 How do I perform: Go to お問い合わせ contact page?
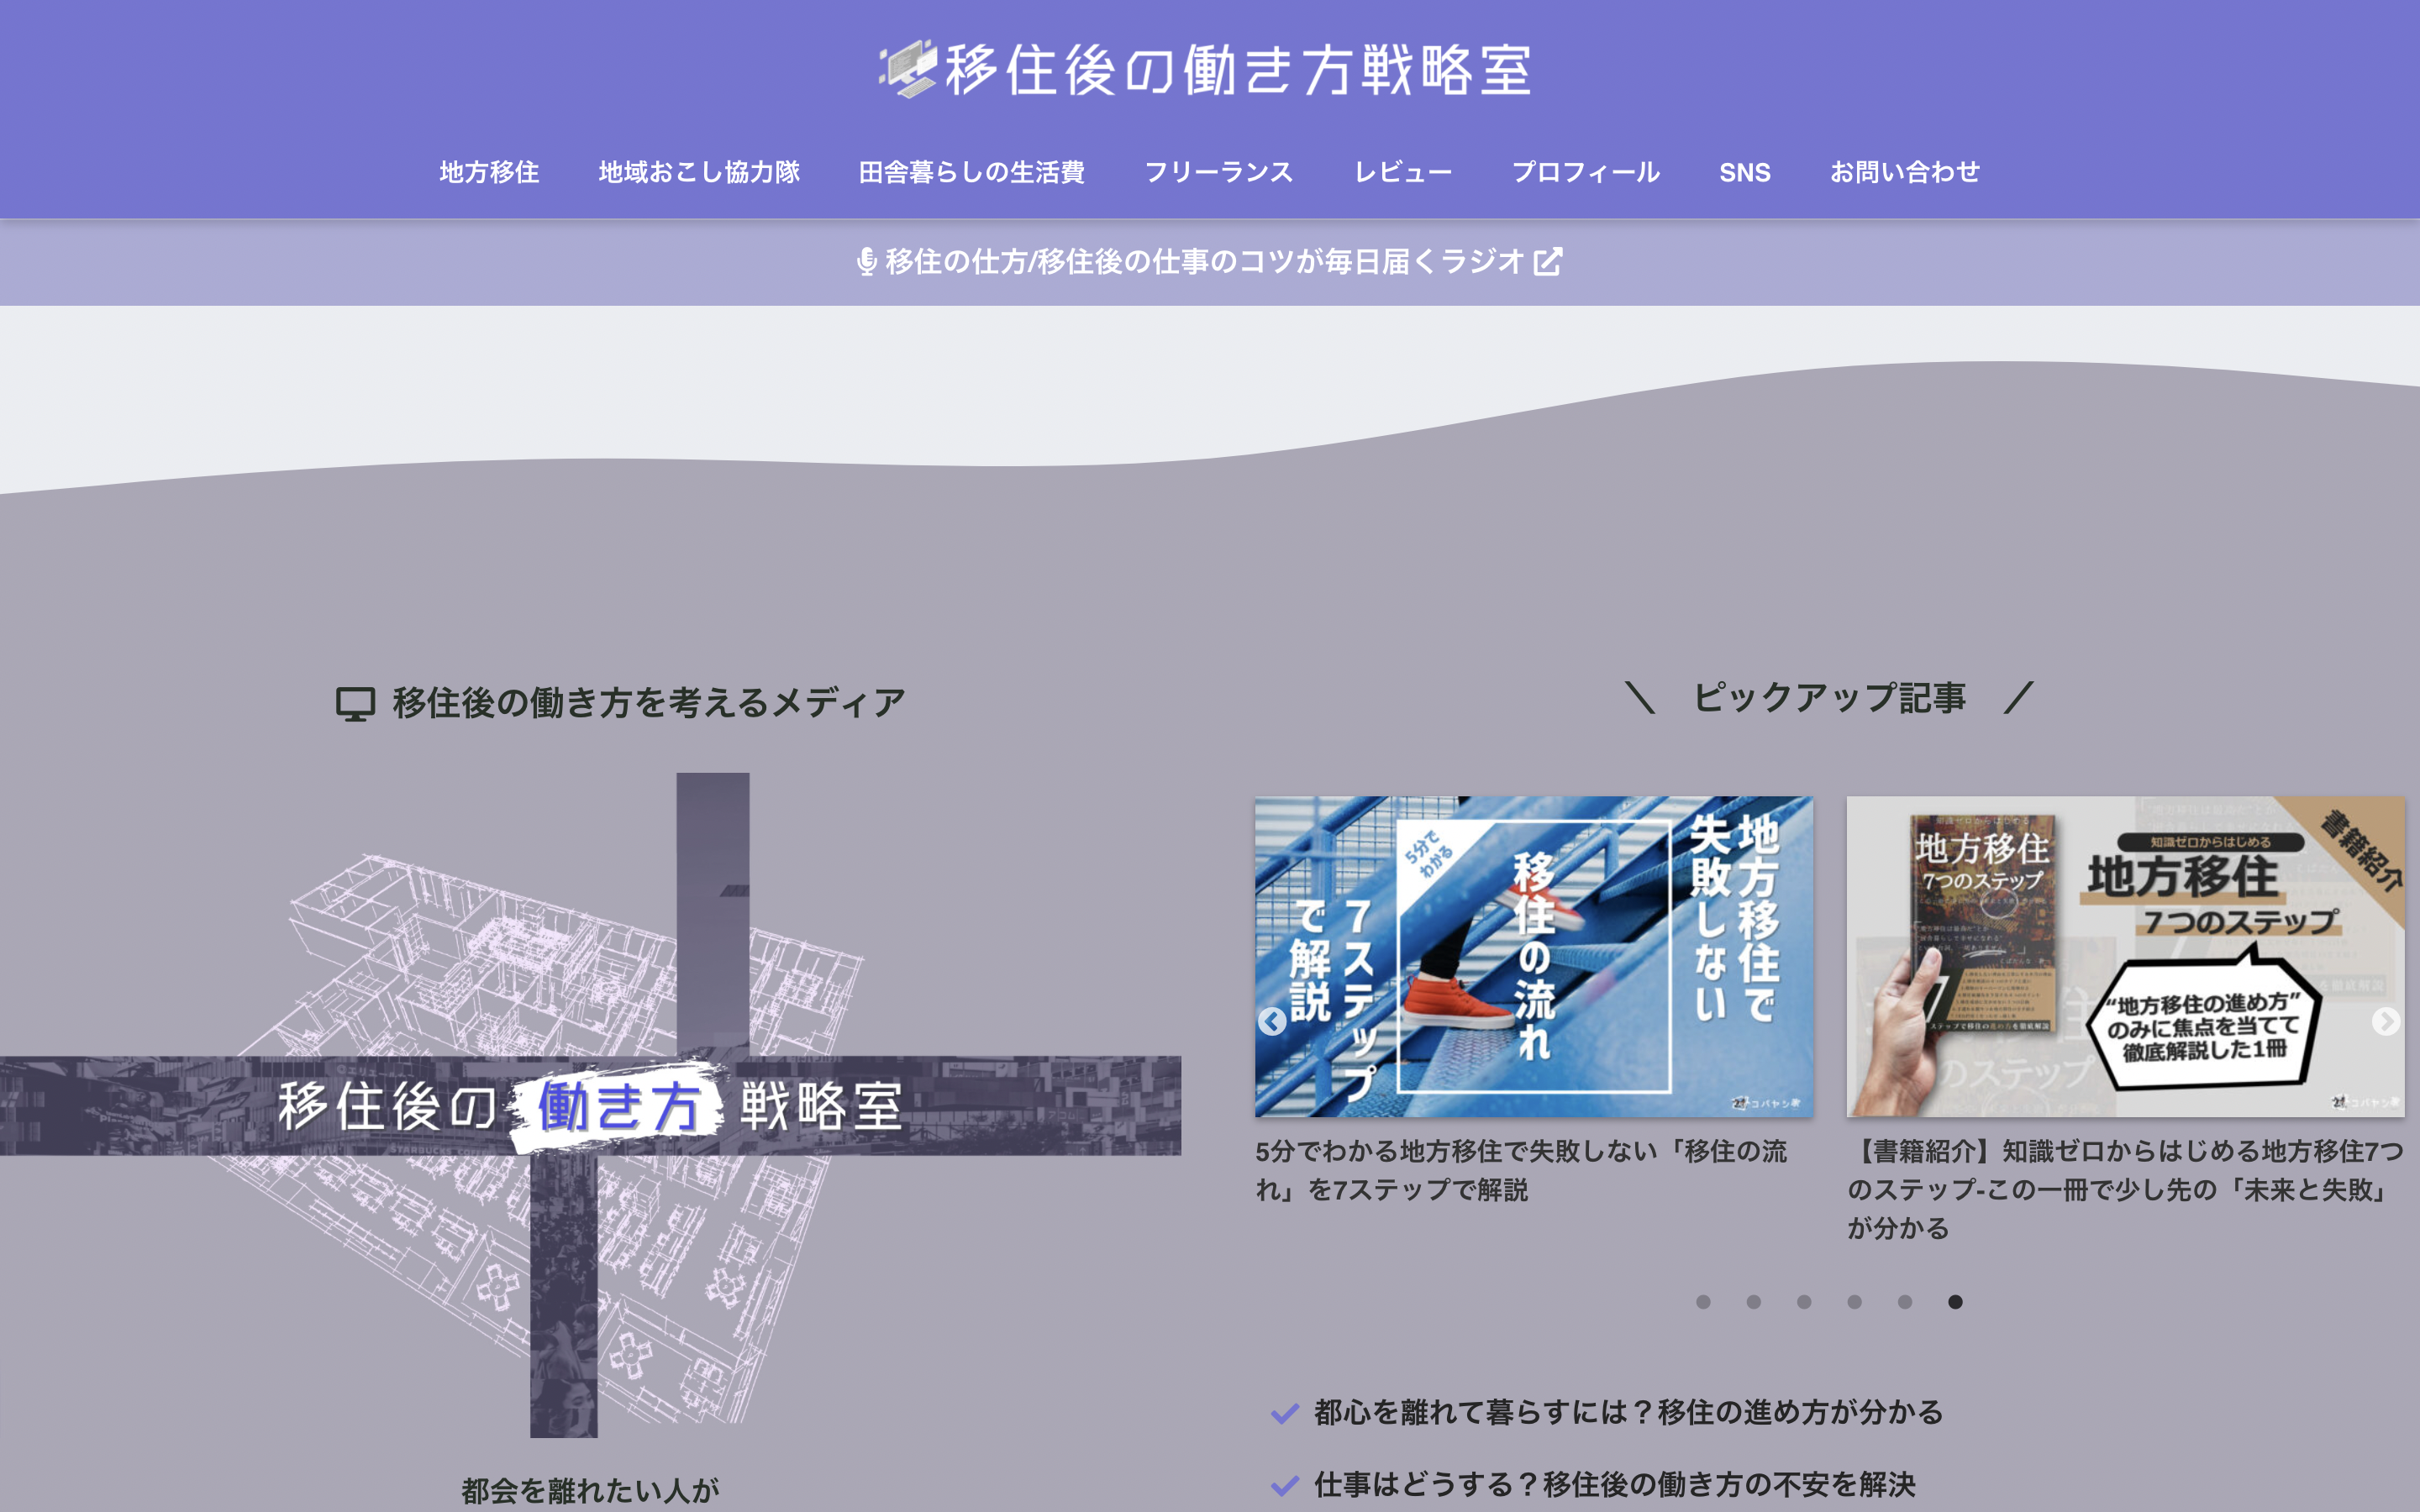pyautogui.click(x=1904, y=172)
